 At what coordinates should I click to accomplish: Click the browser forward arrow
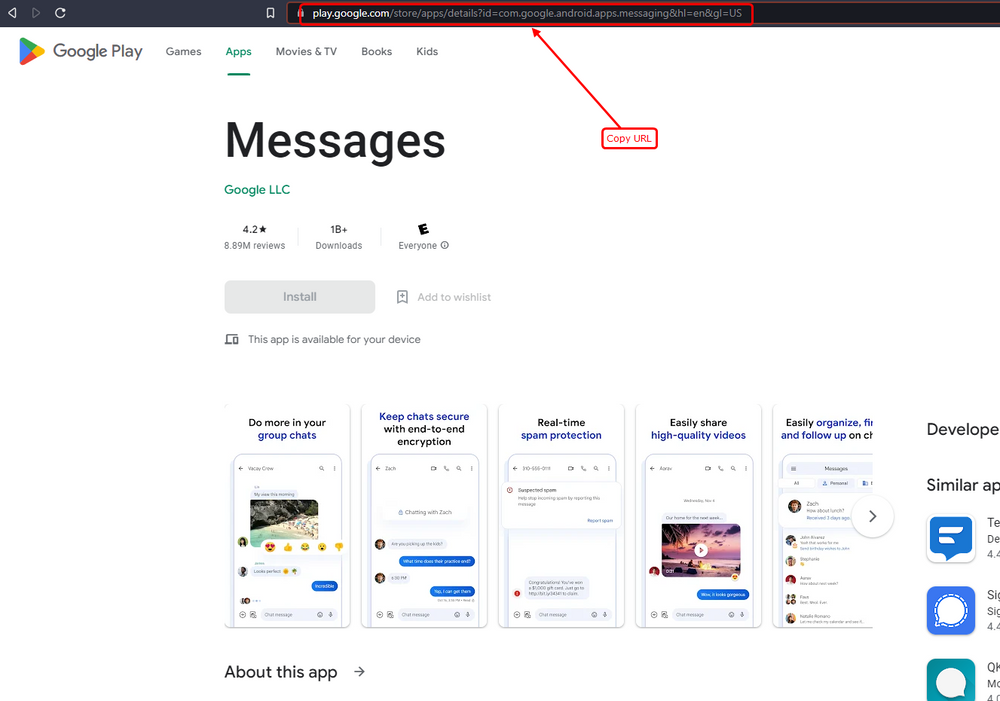36,13
